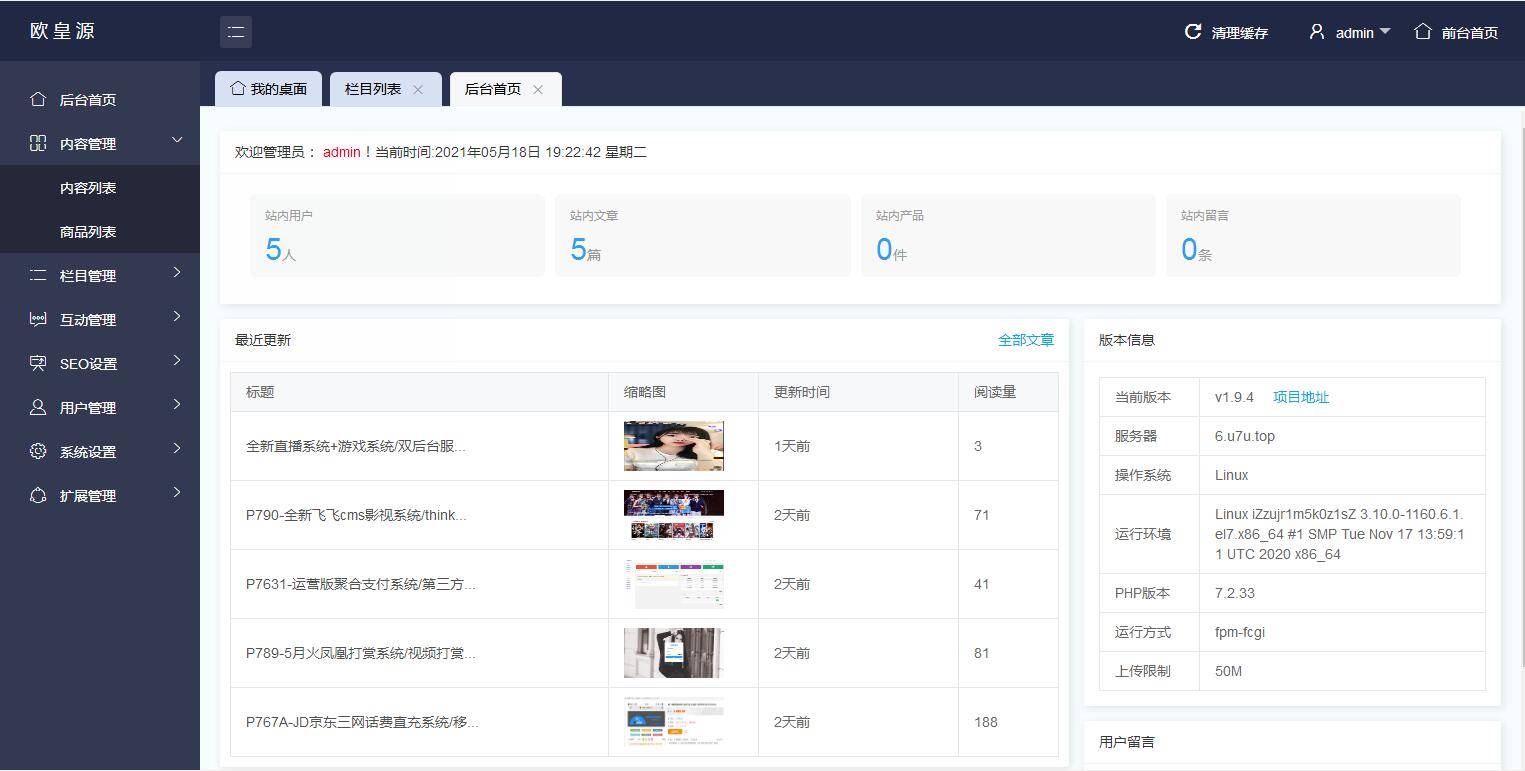This screenshot has height=771, width=1525.
Task: Open 前台首页 via the home icon
Action: (1423, 31)
